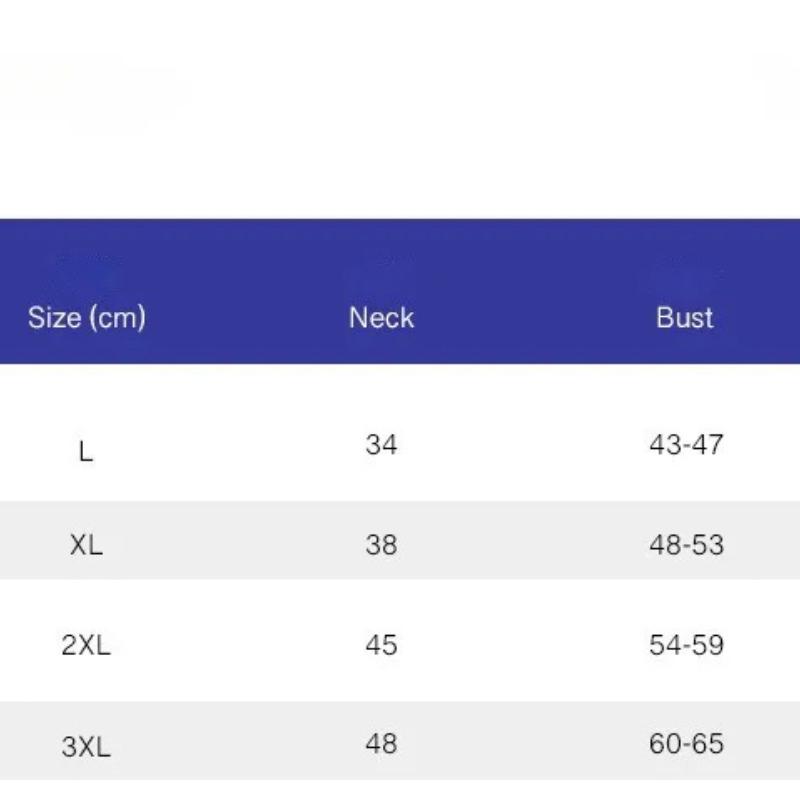Viewport: 800px width, 800px height.
Task: Select the L size label
Action: click(86, 452)
